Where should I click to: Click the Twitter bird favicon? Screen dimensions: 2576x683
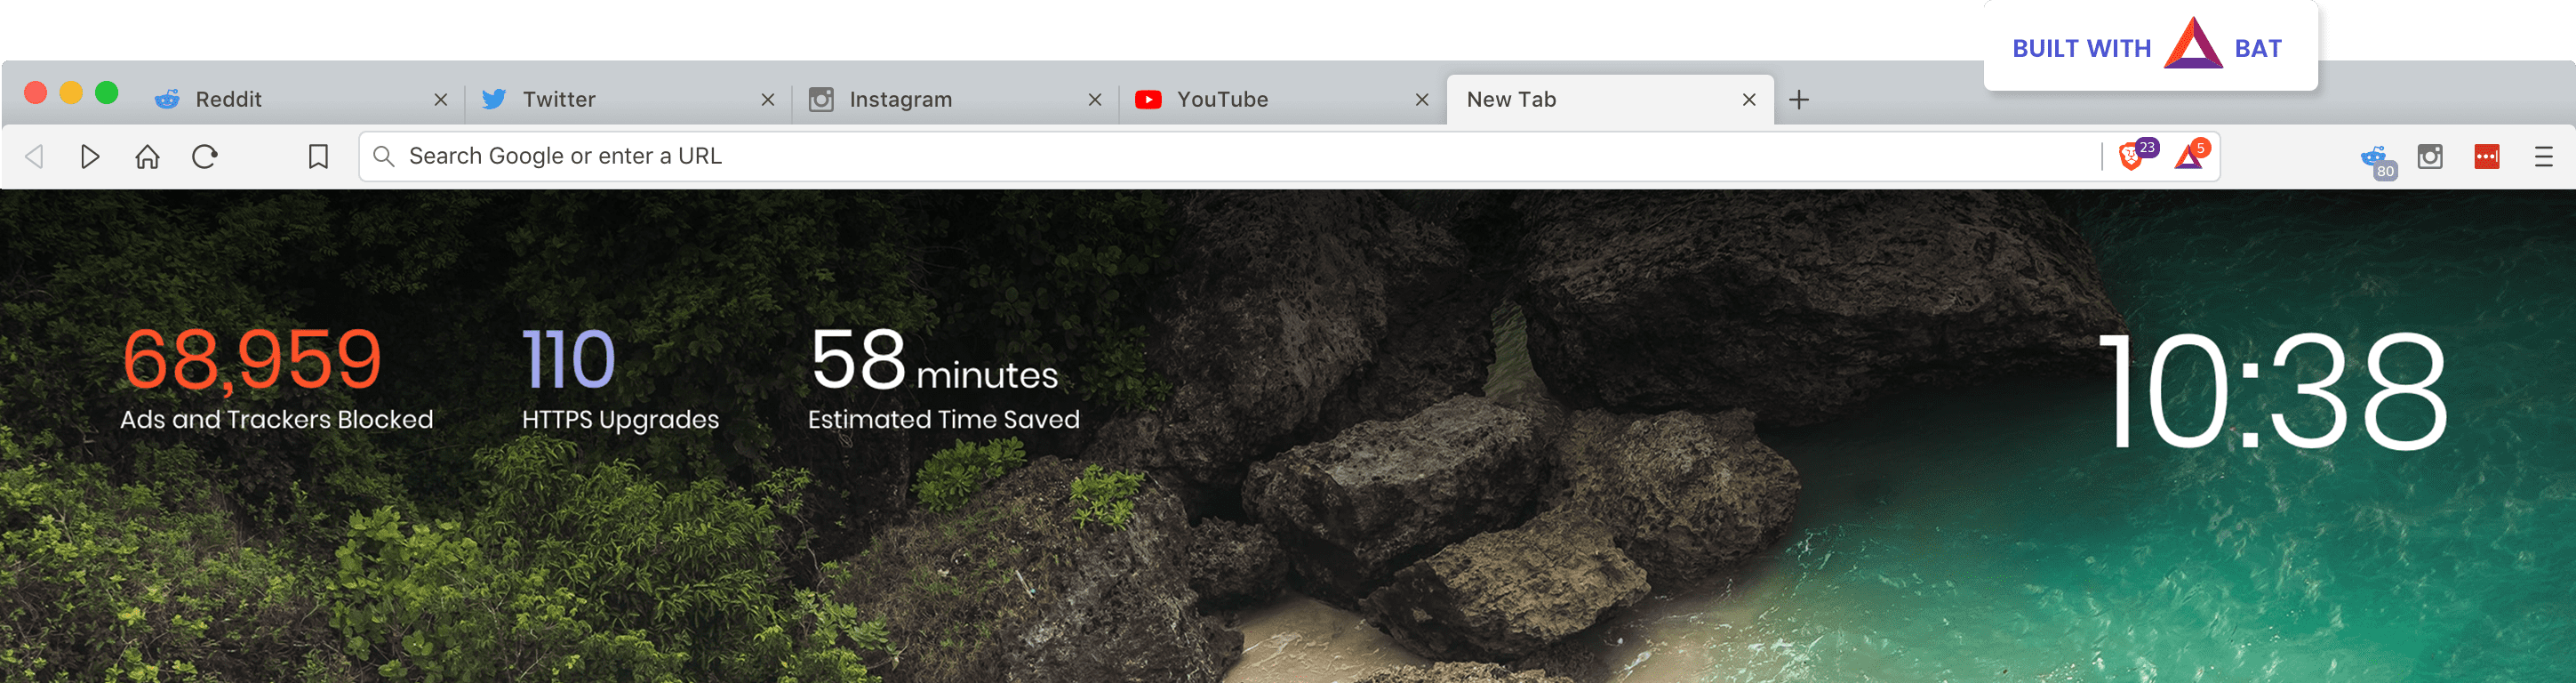coord(494,99)
